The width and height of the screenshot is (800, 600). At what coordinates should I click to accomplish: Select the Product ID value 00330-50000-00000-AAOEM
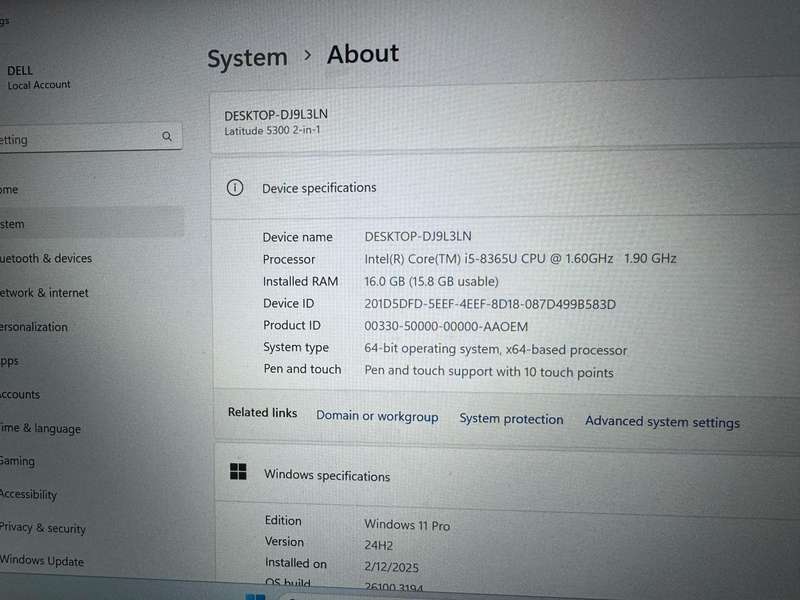pos(446,327)
